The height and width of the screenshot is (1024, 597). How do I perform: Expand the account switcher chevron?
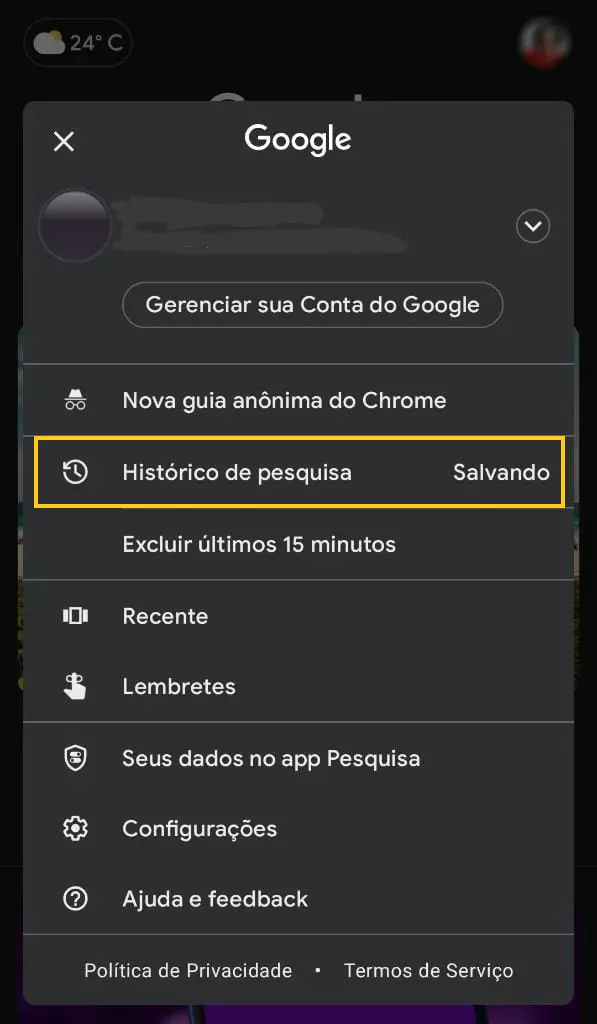pyautogui.click(x=533, y=227)
